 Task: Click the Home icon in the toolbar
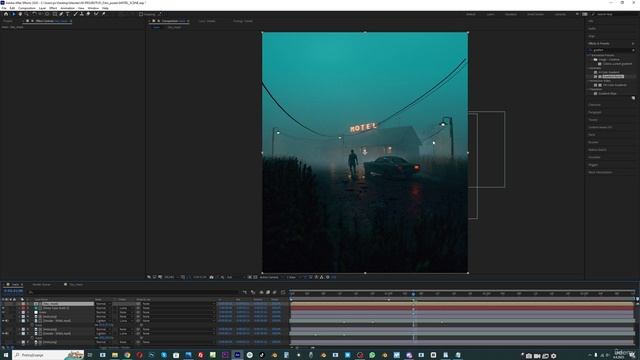(x=6, y=14)
